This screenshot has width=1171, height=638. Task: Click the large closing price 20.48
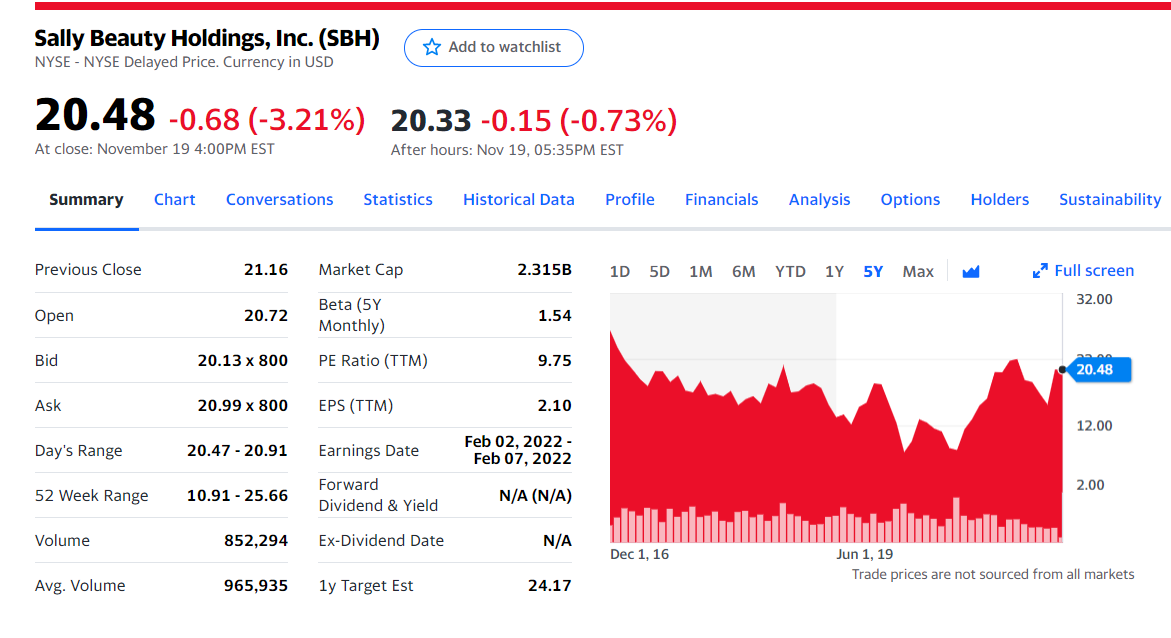95,114
